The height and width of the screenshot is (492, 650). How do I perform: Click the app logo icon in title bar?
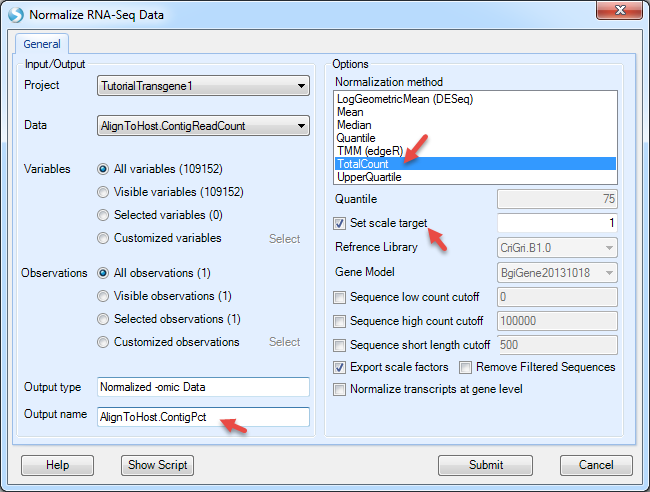pos(16,15)
